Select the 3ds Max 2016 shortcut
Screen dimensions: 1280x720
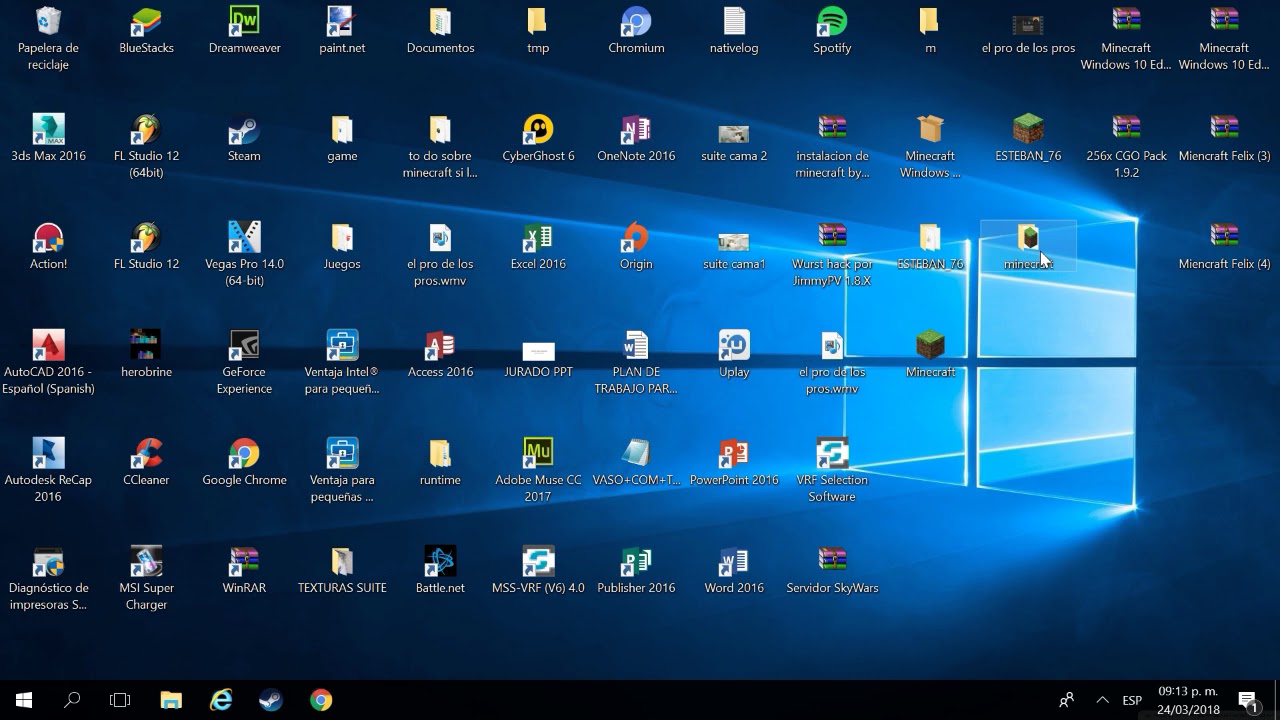pos(48,138)
